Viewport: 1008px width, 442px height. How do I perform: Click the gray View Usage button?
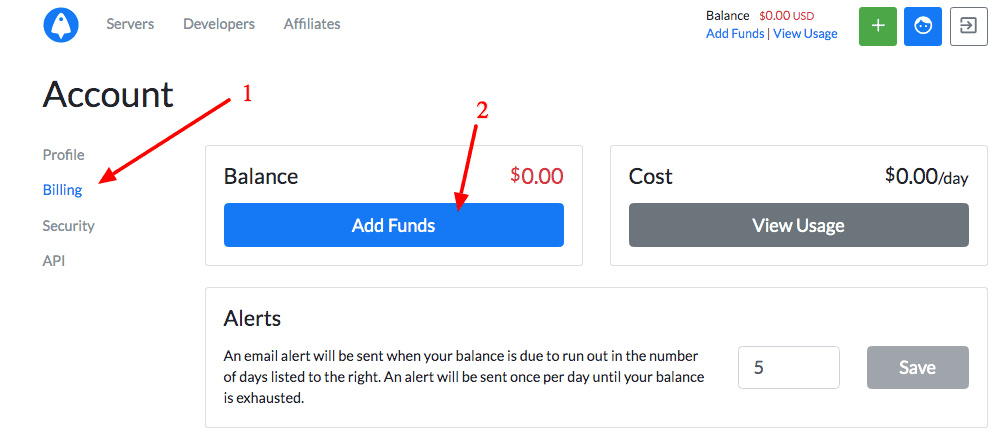coord(798,225)
